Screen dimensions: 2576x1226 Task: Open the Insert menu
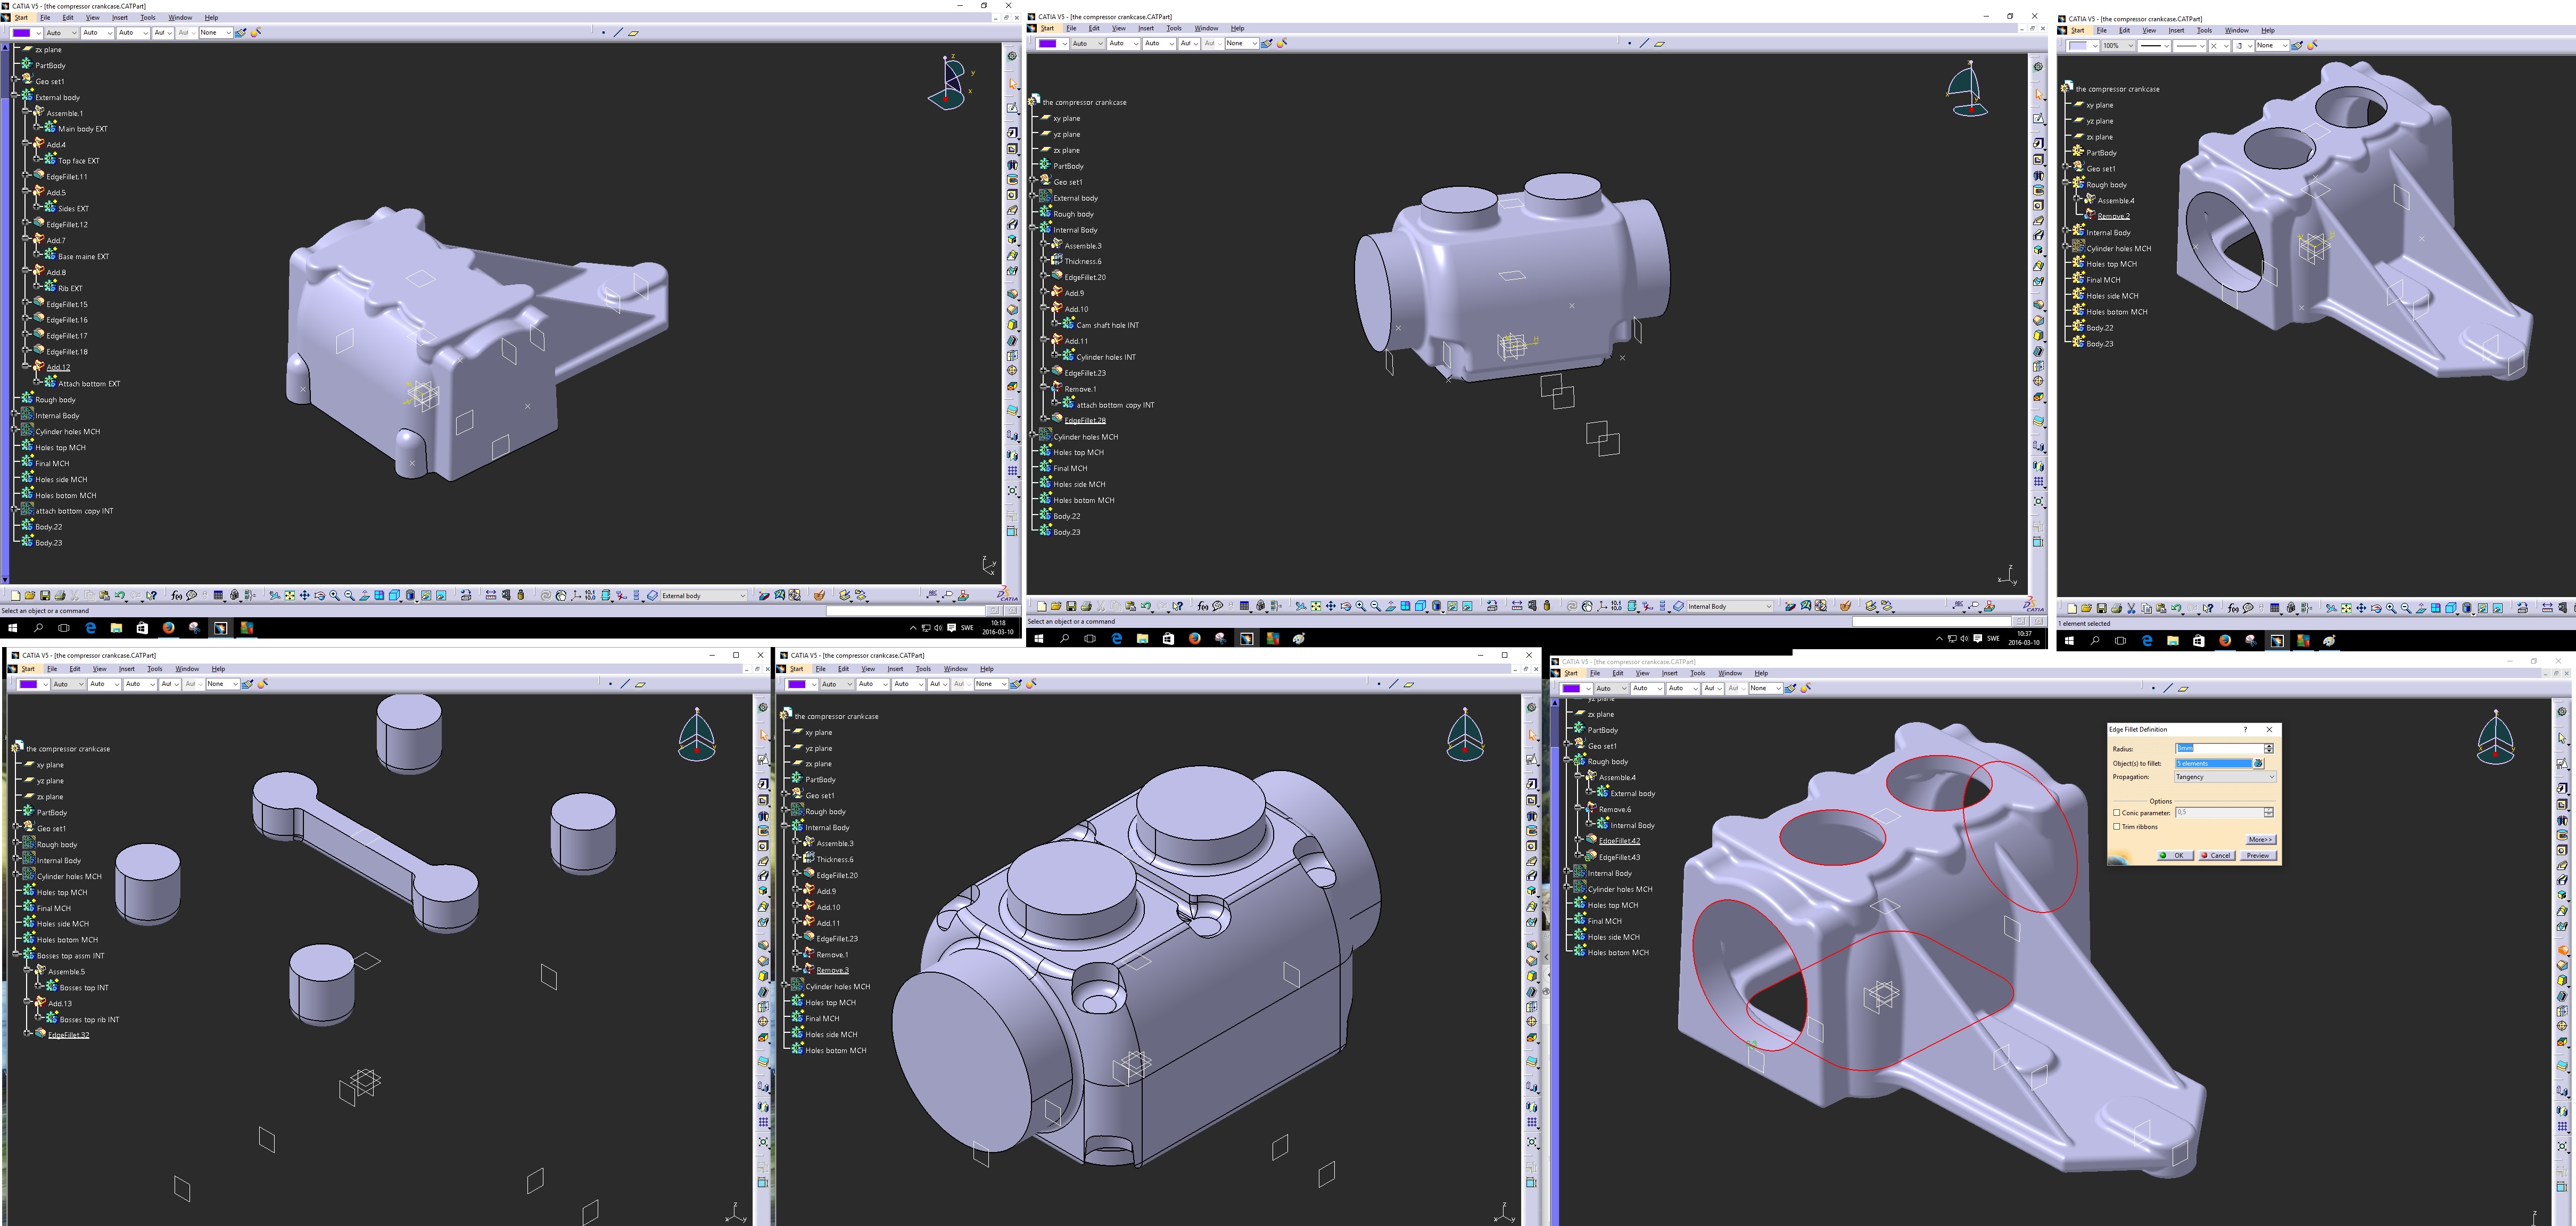(119, 17)
